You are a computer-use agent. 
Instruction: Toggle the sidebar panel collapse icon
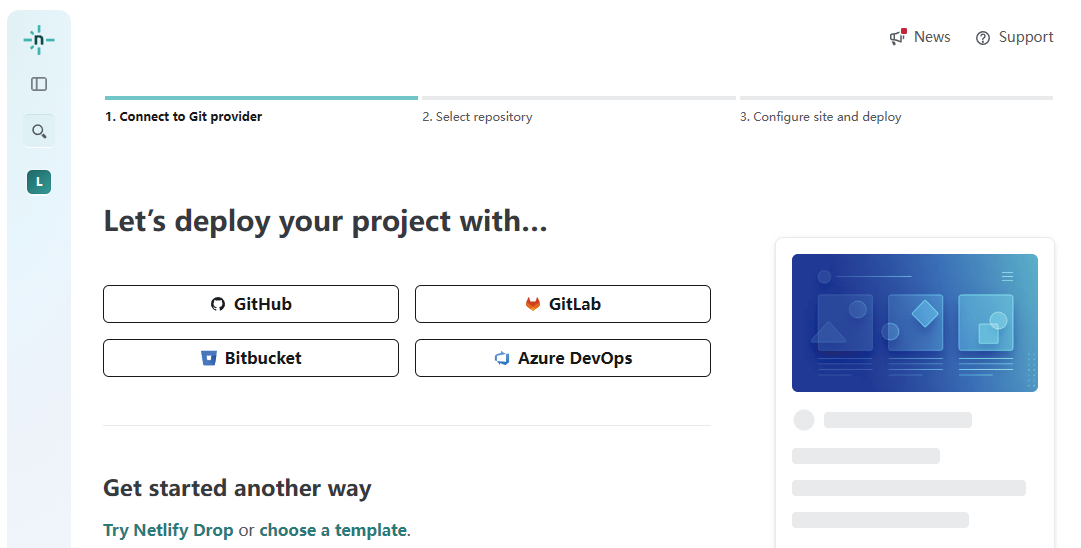(39, 84)
